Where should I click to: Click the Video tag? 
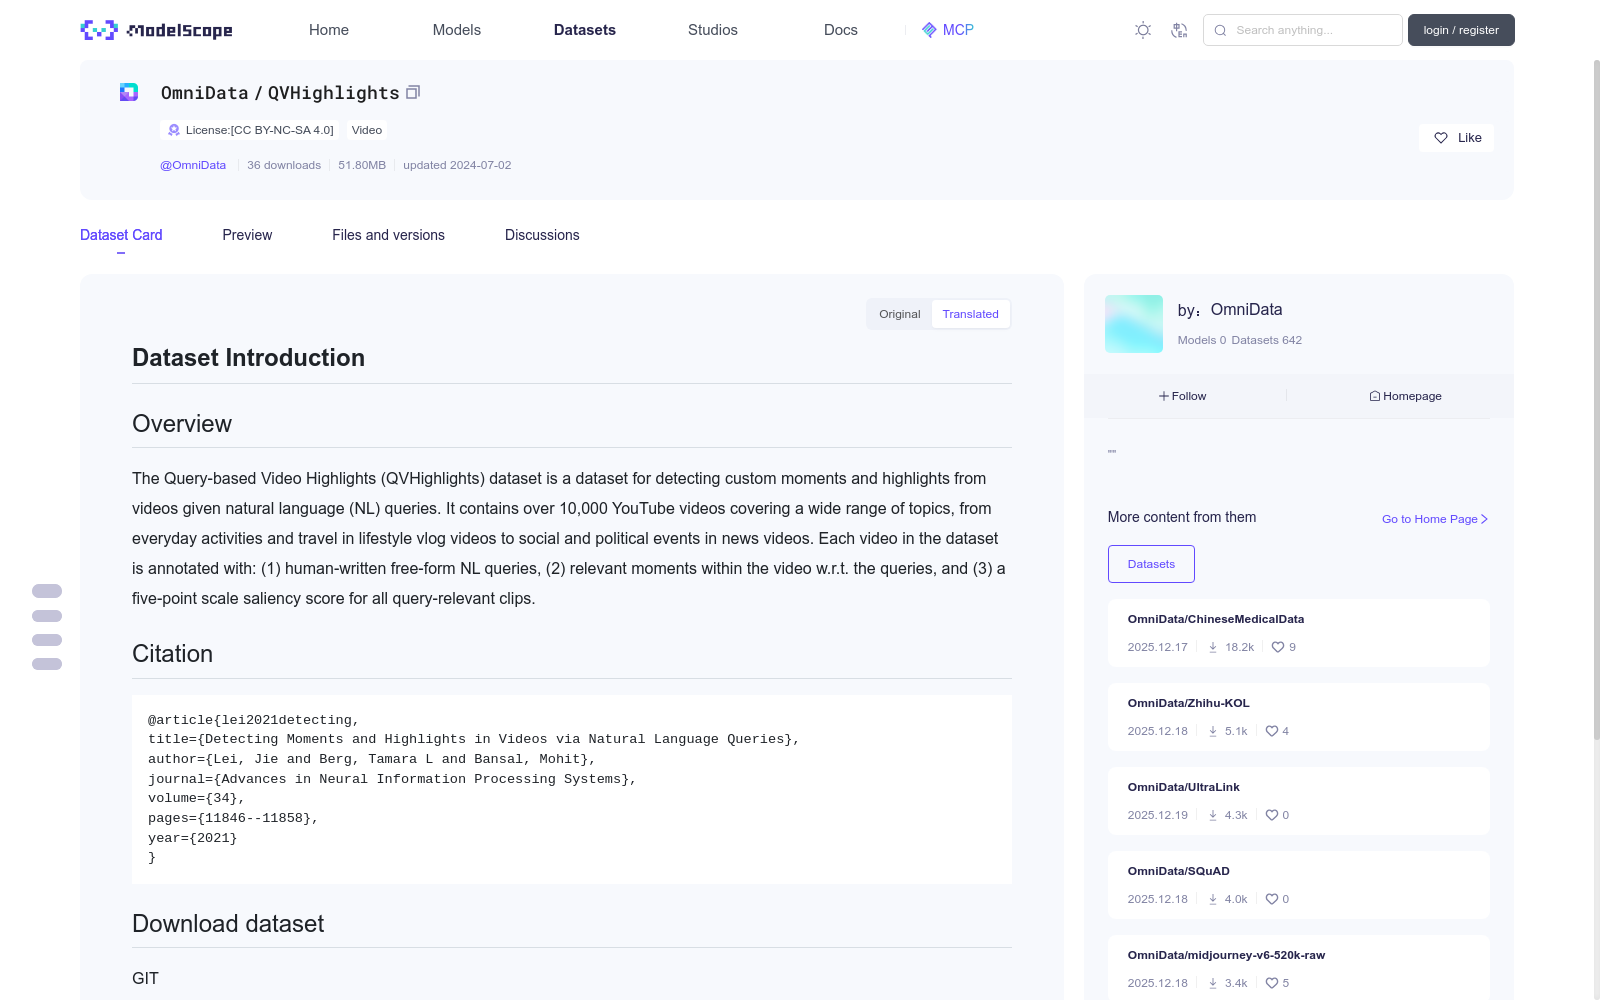(367, 130)
